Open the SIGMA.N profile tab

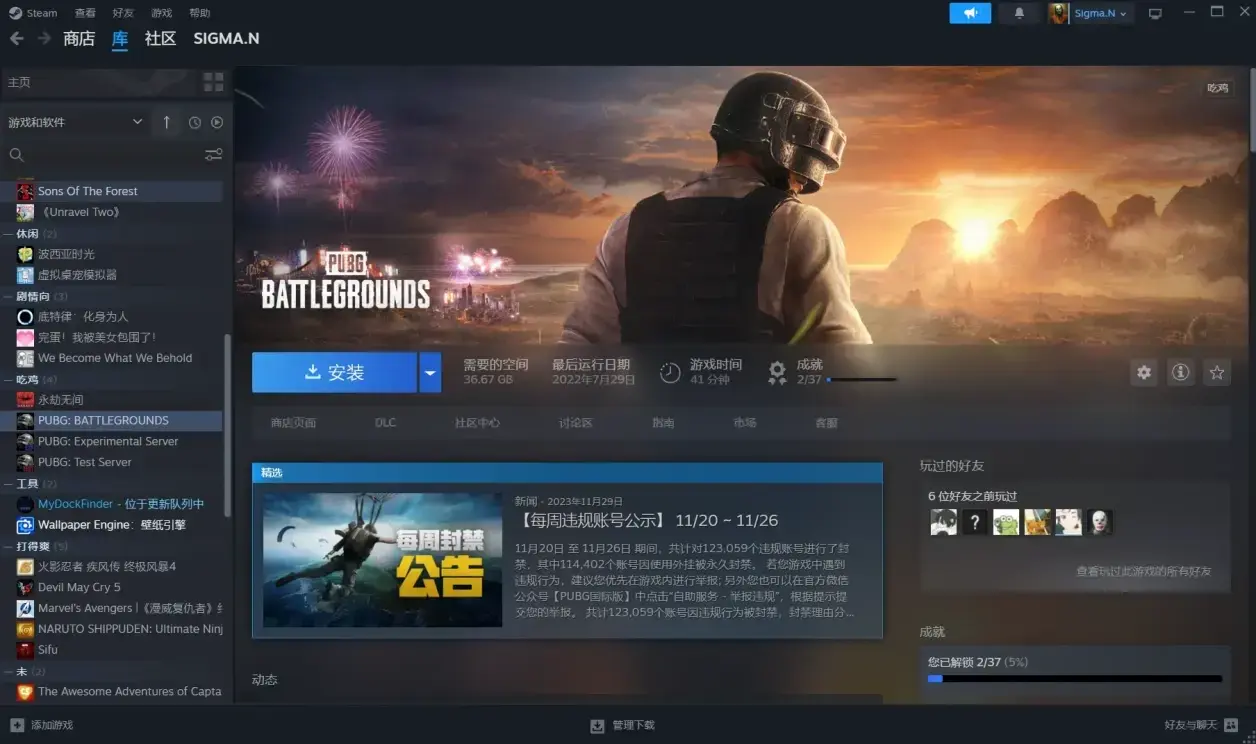[x=226, y=38]
